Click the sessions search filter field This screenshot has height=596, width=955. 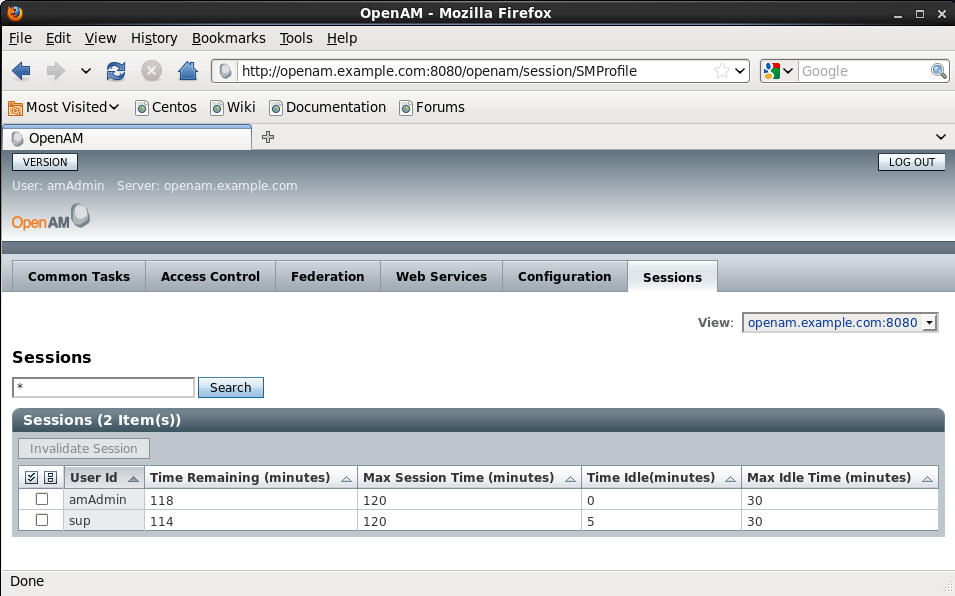pos(104,388)
